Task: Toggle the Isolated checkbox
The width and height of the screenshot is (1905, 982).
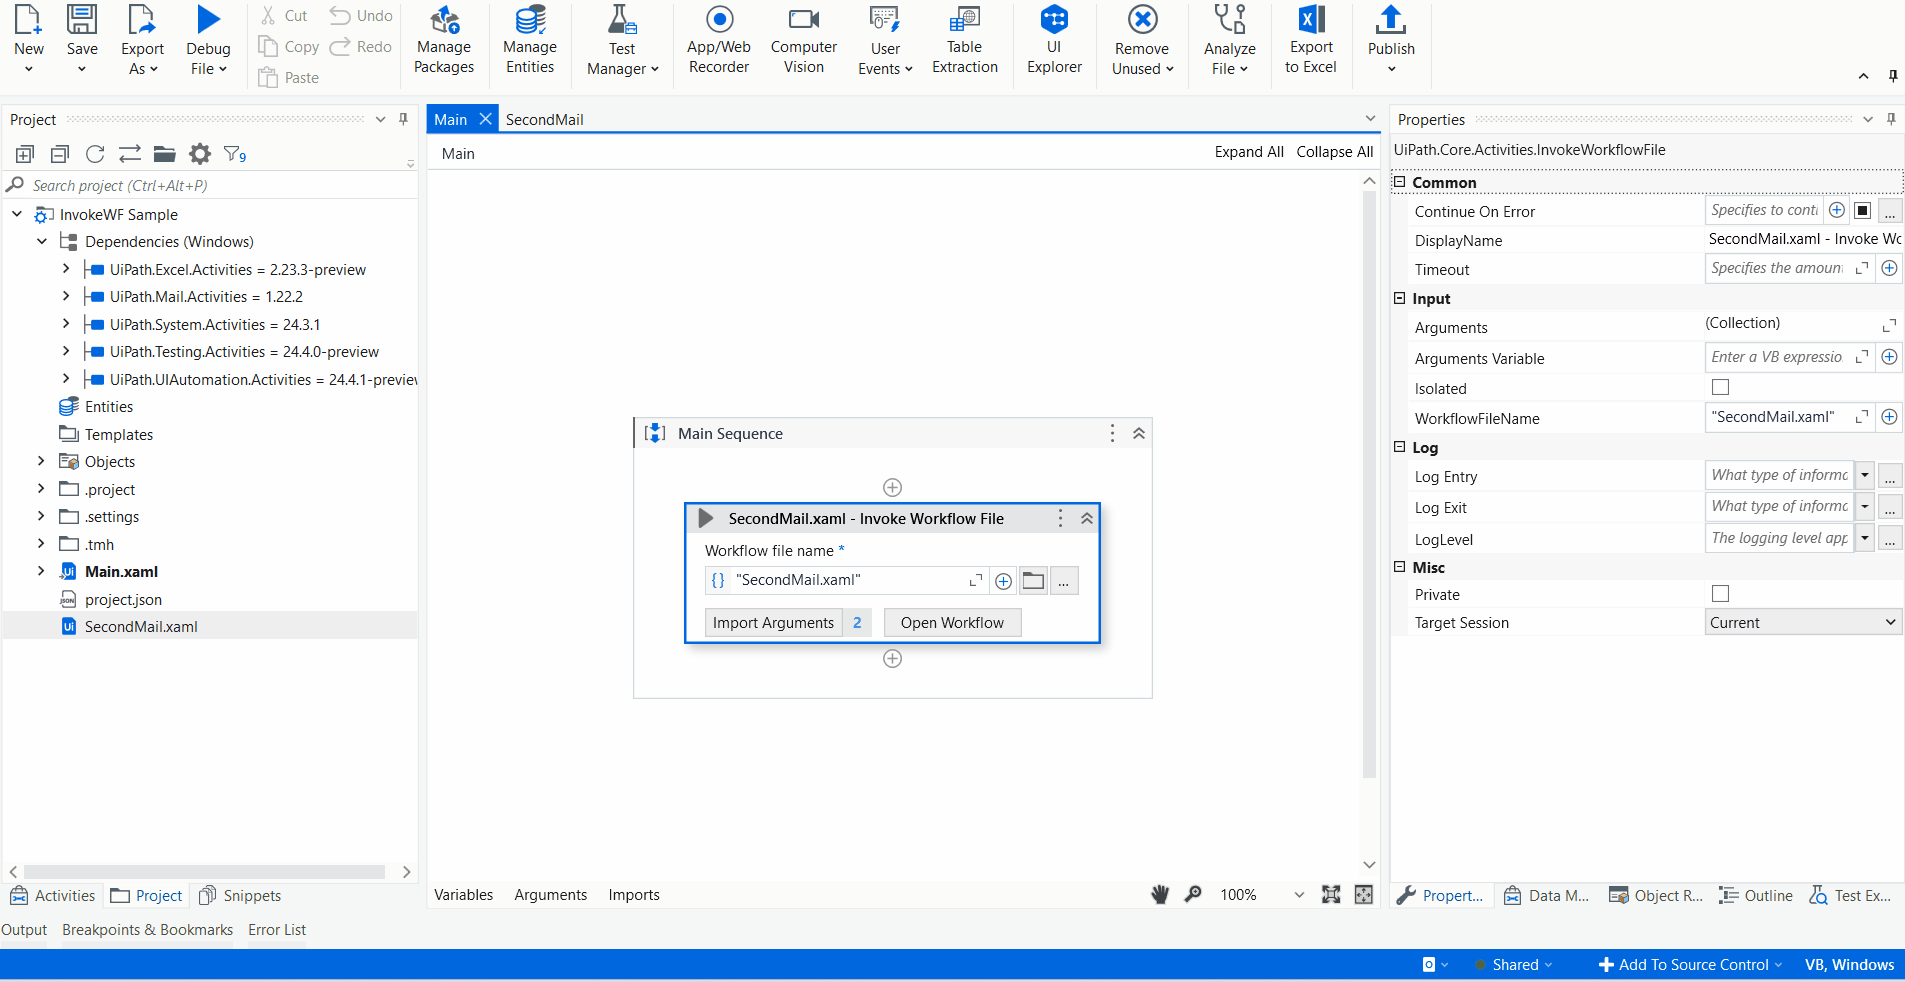Action: [1720, 387]
